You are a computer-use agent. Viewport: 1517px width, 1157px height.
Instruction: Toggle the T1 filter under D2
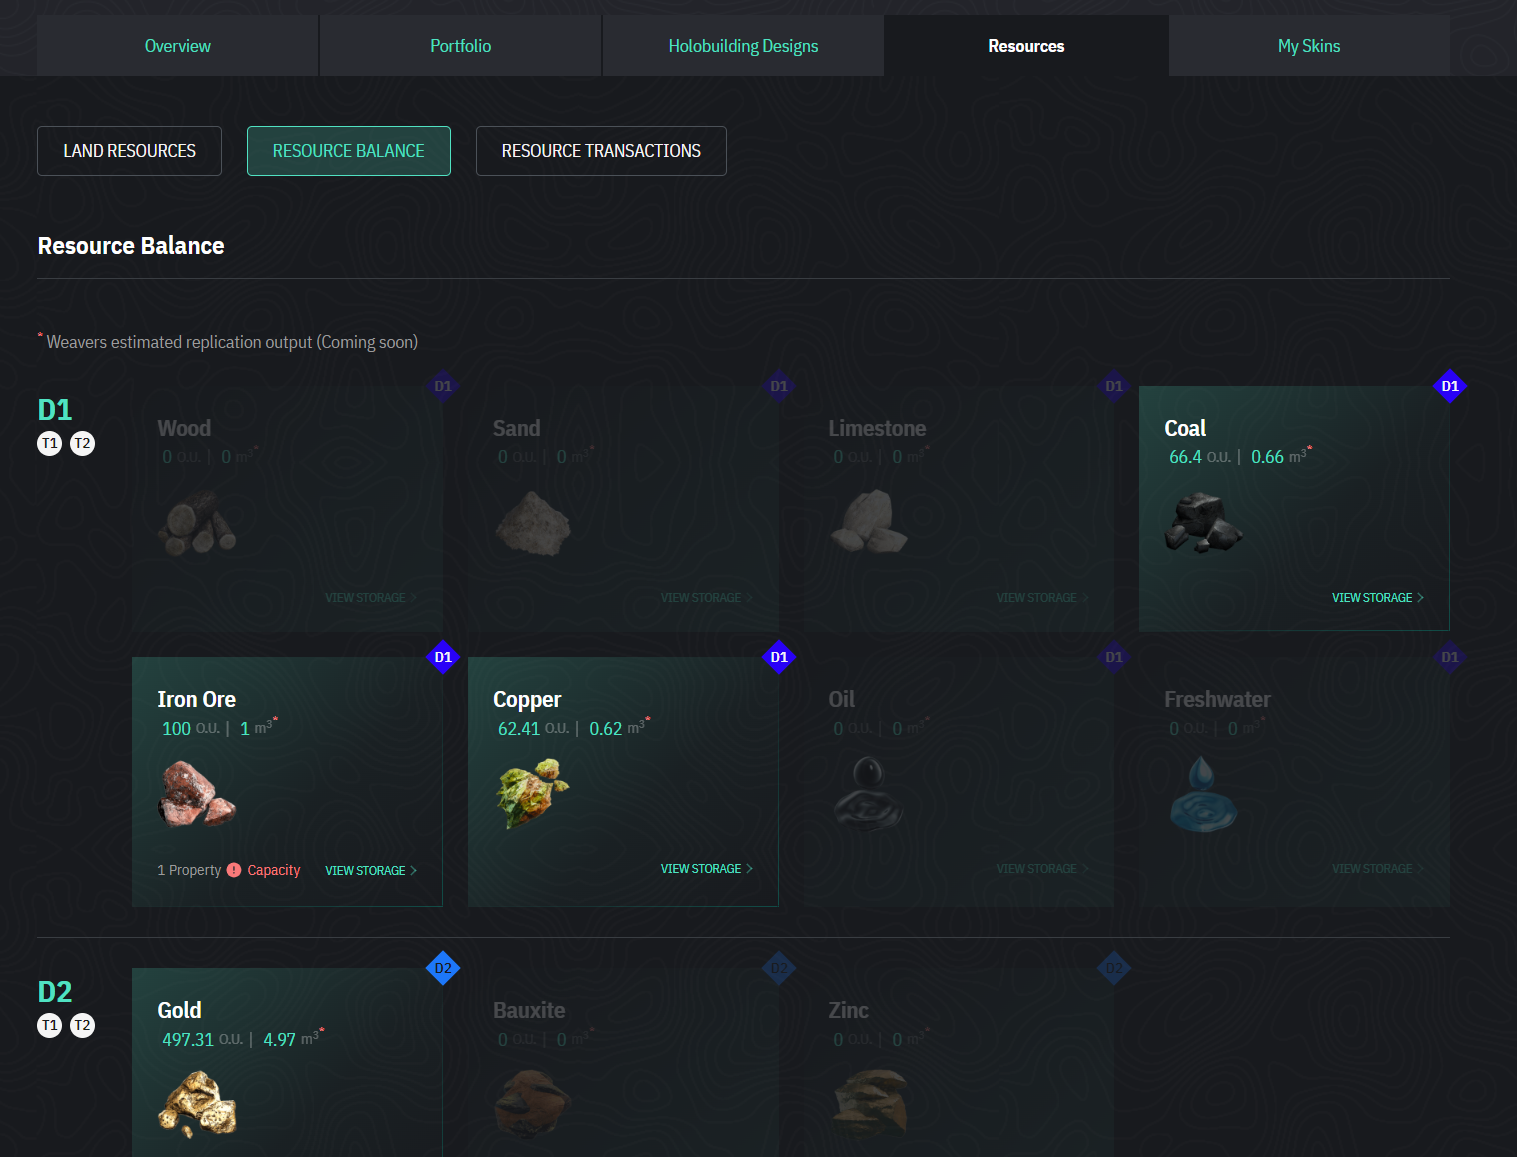tap(50, 1025)
